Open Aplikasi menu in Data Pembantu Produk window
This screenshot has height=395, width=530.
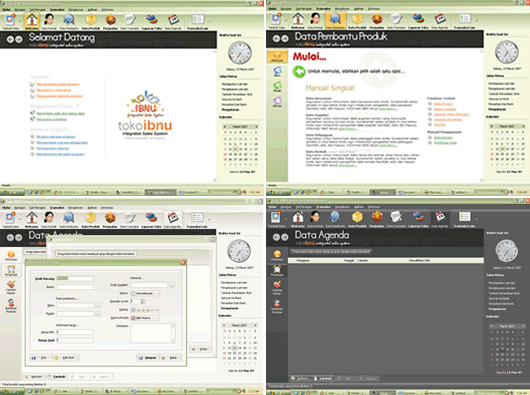(359, 9)
